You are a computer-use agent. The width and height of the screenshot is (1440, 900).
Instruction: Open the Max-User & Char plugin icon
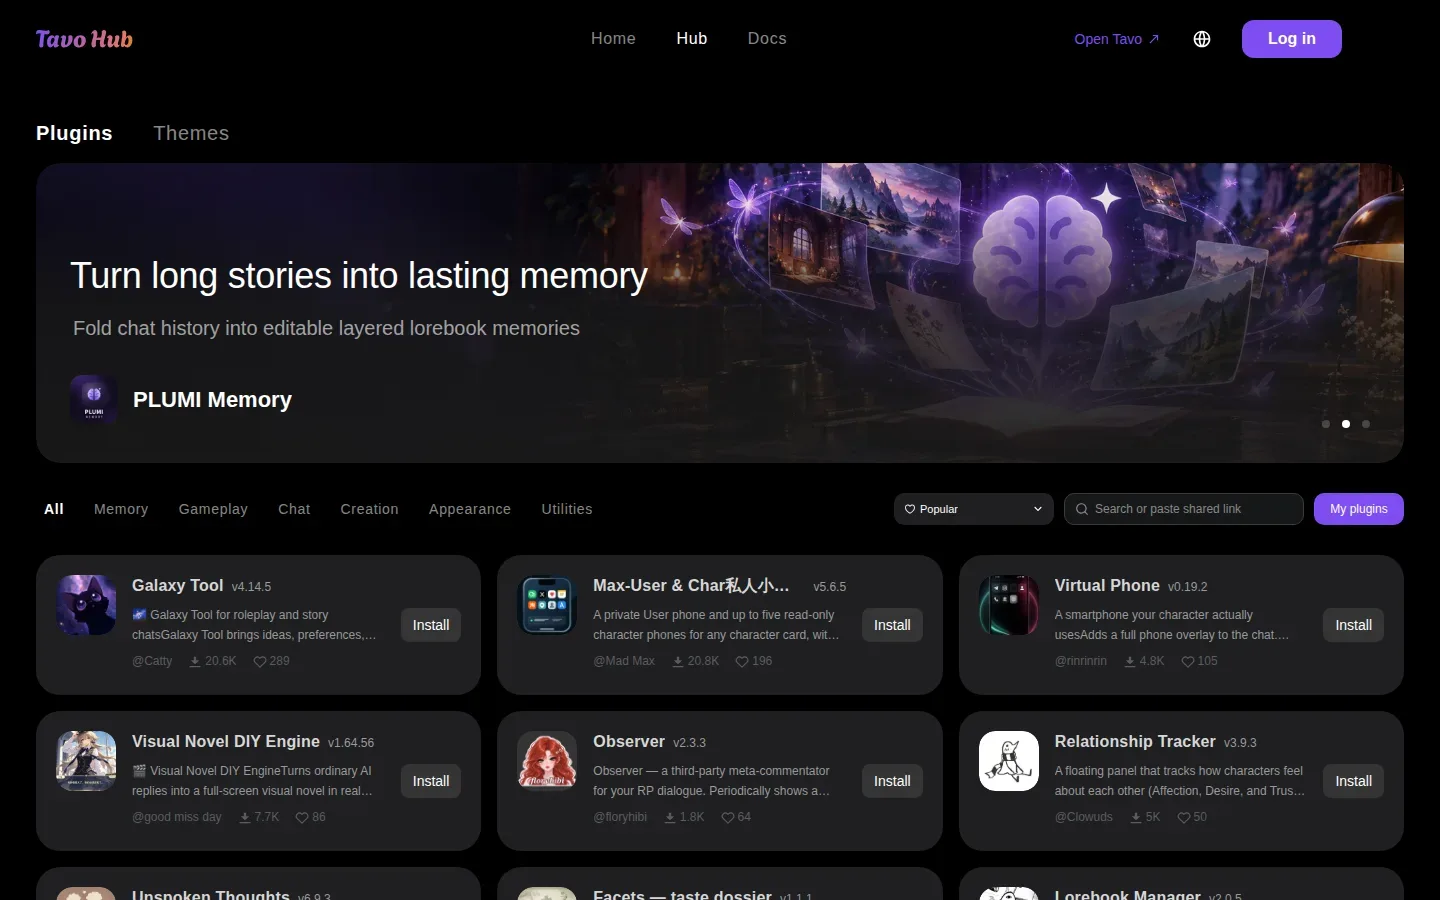pos(547,605)
